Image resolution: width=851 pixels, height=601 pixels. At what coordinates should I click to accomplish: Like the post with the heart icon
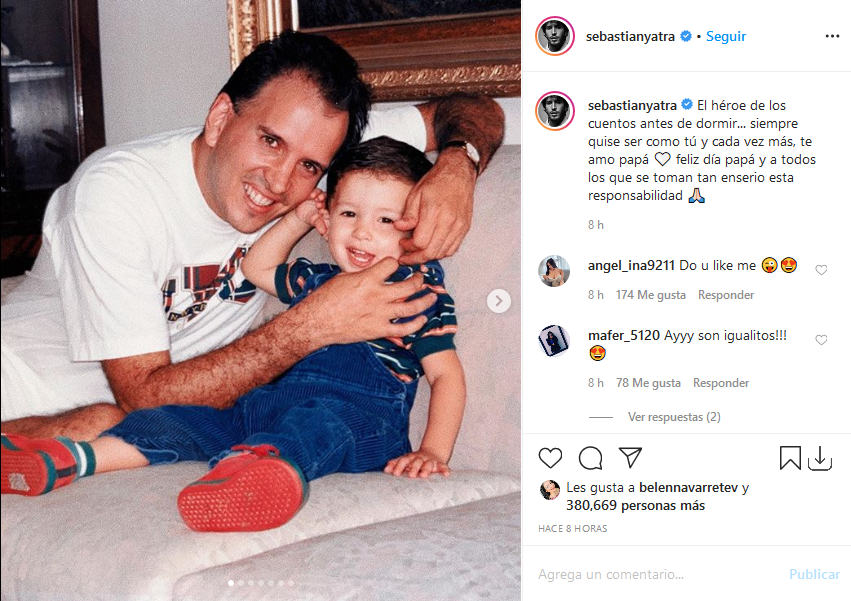550,458
